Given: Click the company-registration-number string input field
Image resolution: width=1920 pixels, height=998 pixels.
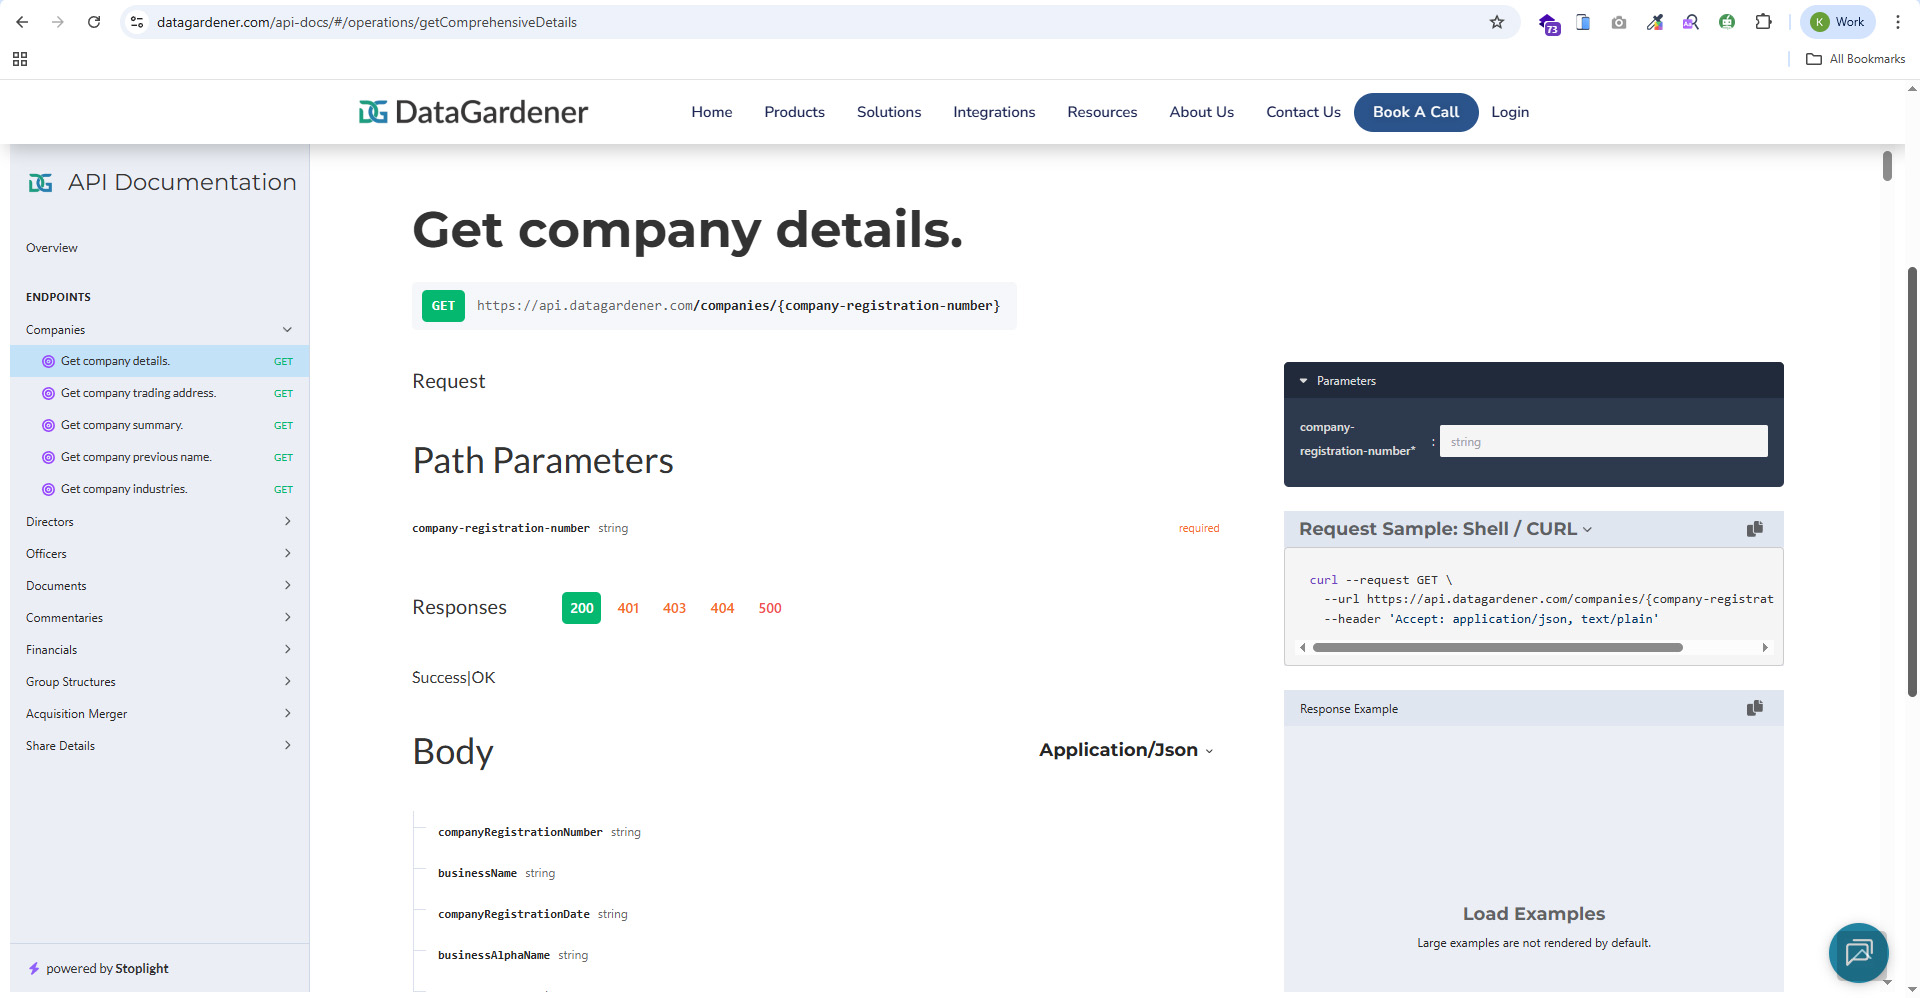Looking at the screenshot, I should click(x=1603, y=441).
